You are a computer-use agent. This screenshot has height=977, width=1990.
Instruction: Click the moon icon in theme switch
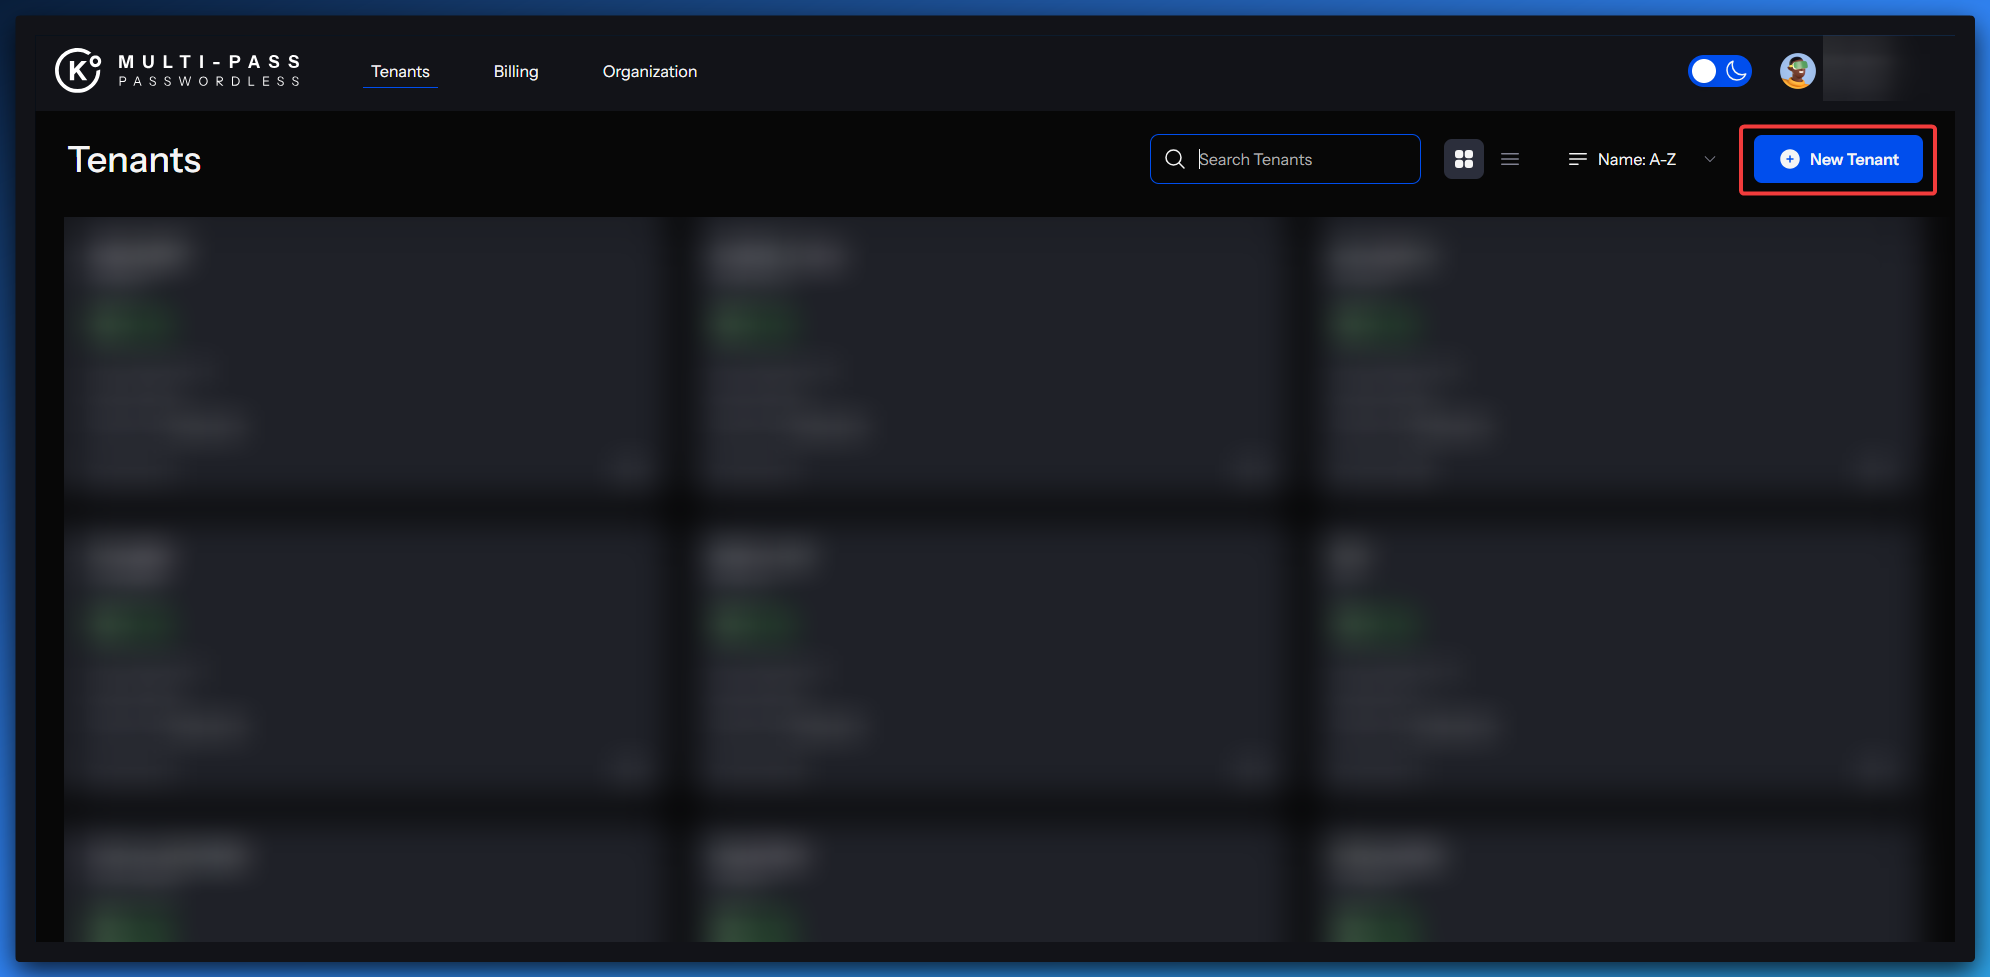pyautogui.click(x=1736, y=71)
